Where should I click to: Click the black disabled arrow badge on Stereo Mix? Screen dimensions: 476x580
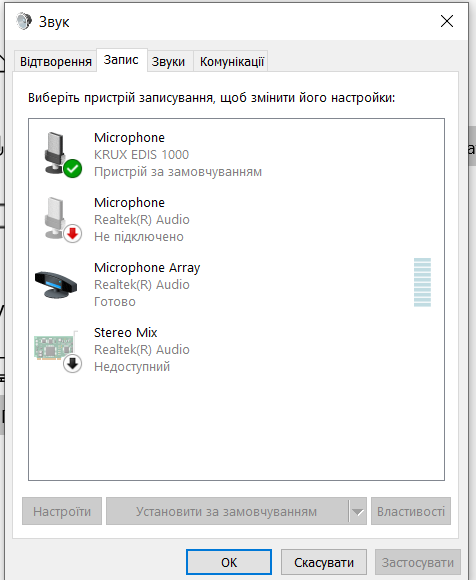point(72,364)
